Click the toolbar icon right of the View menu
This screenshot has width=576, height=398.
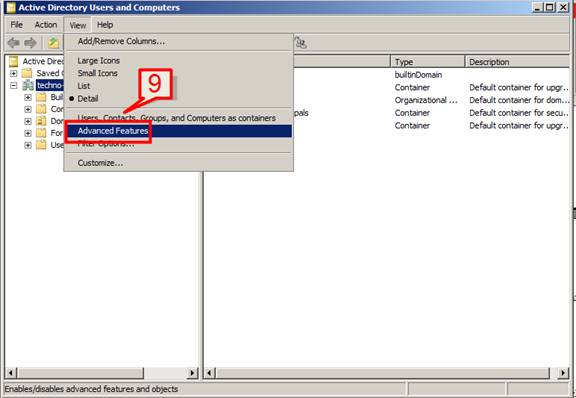pos(301,43)
